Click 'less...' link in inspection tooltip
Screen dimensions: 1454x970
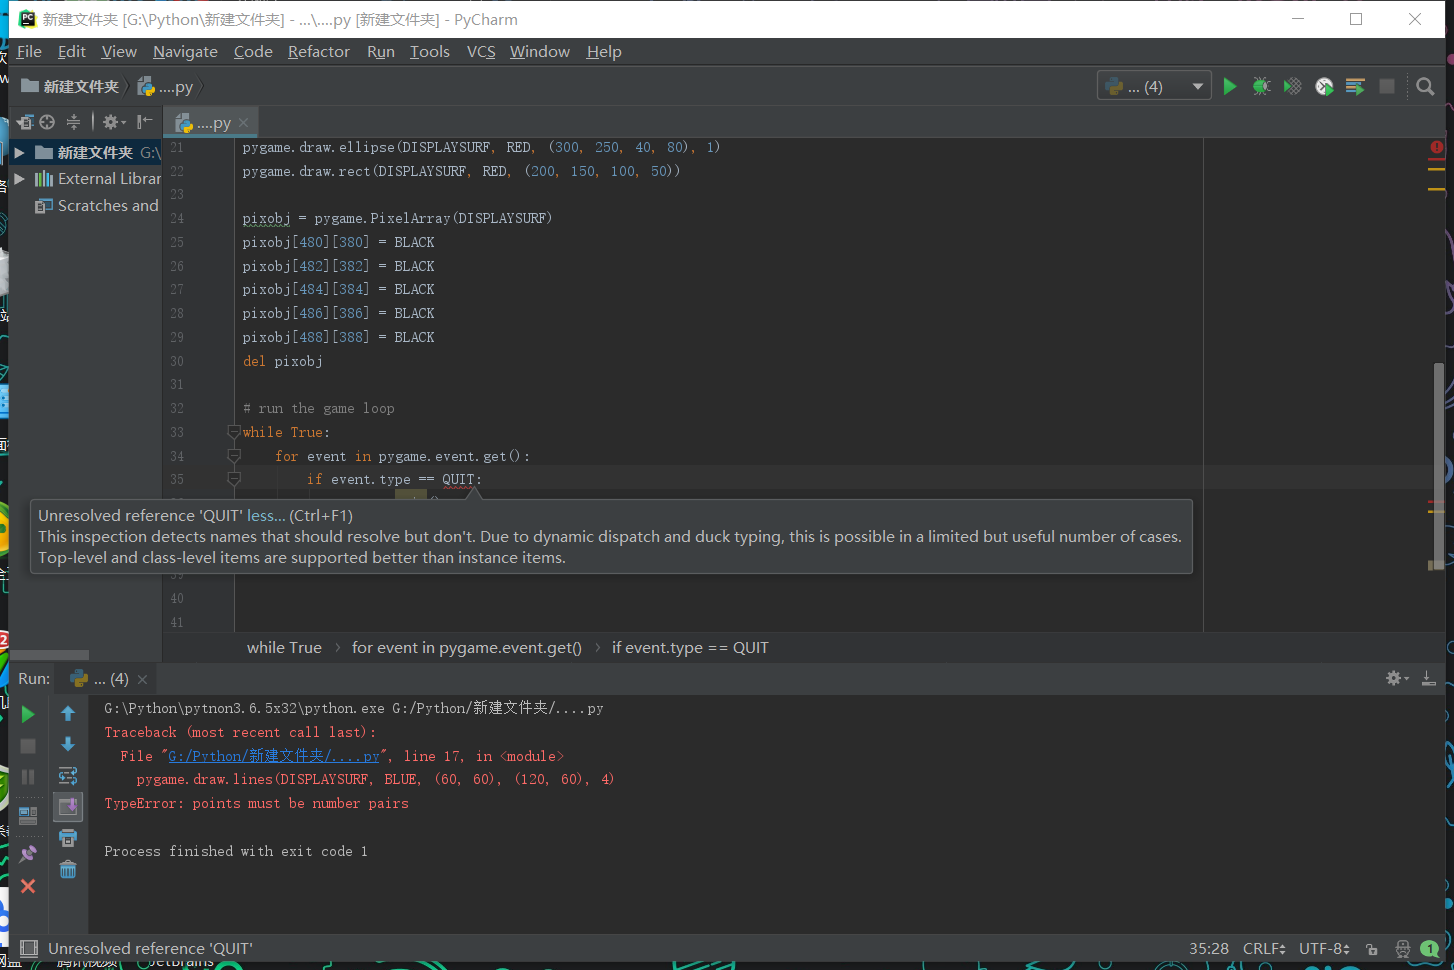pos(266,516)
